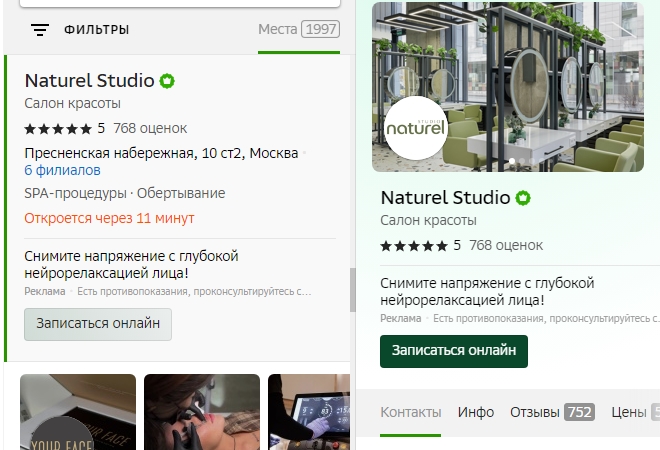Click green verified badge in left list
Screen dimensions: 660x450
point(168,81)
